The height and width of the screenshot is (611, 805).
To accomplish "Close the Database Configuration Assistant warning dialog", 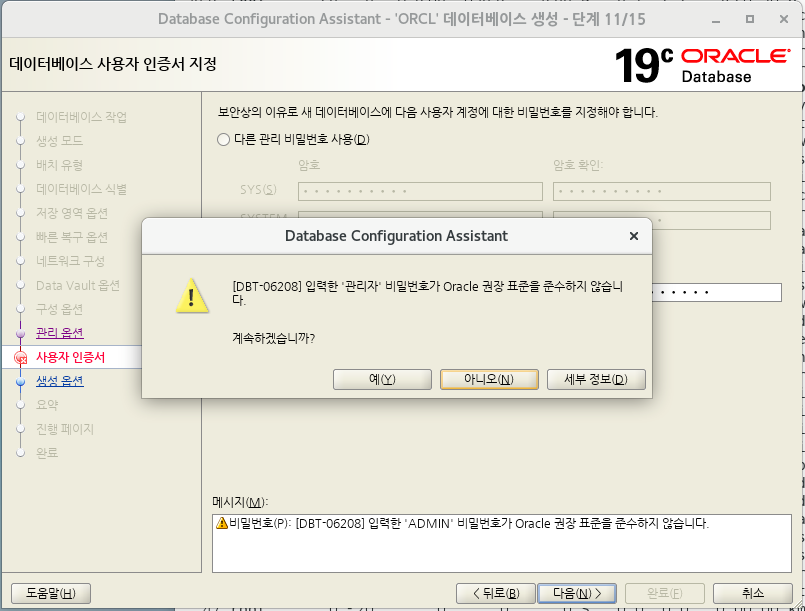I will pyautogui.click(x=634, y=236).
